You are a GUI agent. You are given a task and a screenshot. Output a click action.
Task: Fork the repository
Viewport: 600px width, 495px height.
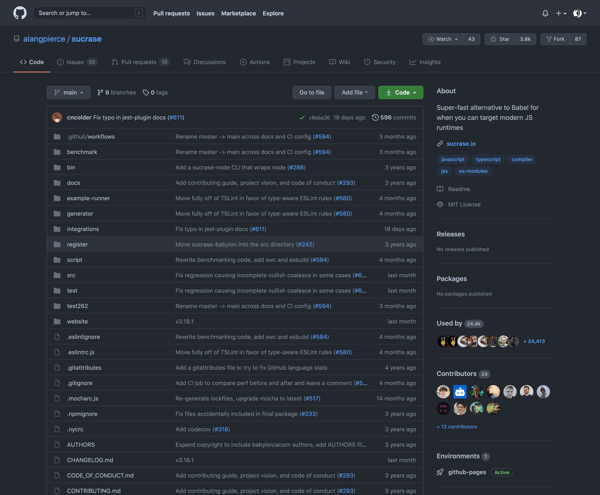click(x=555, y=39)
